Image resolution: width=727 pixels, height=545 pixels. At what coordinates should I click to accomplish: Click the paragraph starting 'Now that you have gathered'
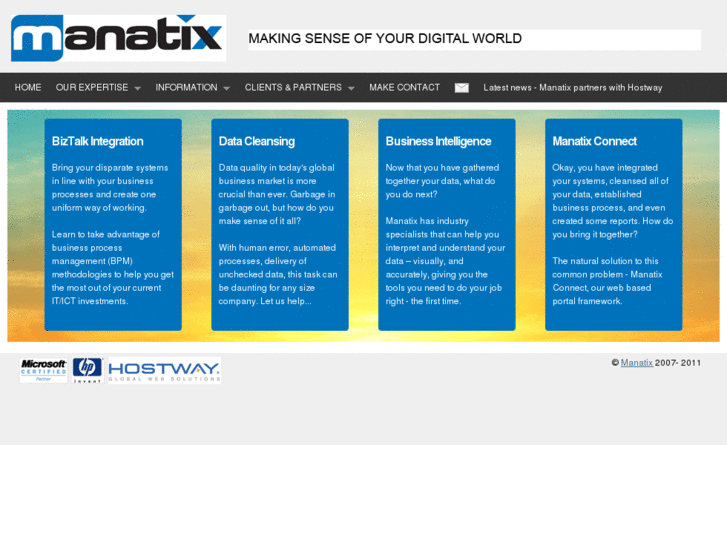pos(442,180)
